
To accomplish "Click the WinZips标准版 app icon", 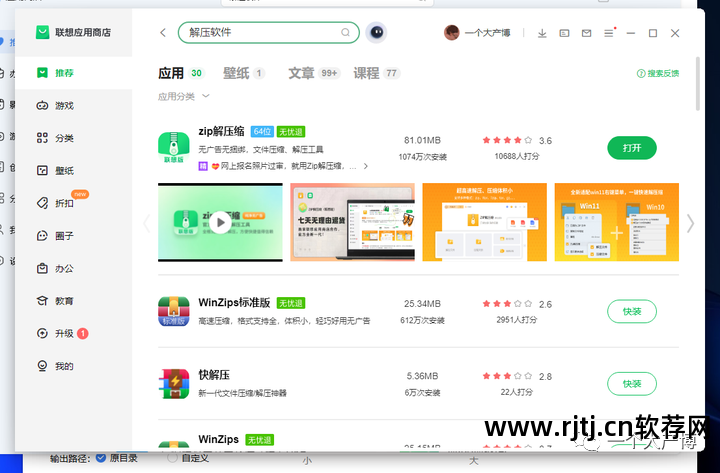I will pyautogui.click(x=174, y=311).
